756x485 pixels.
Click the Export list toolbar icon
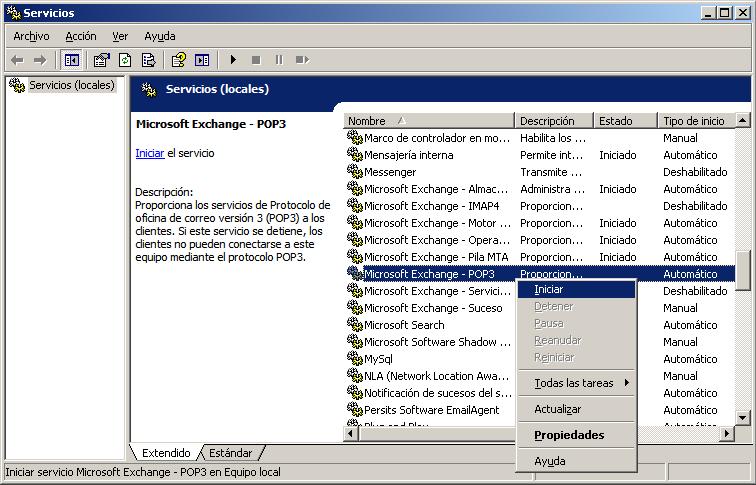(148, 60)
